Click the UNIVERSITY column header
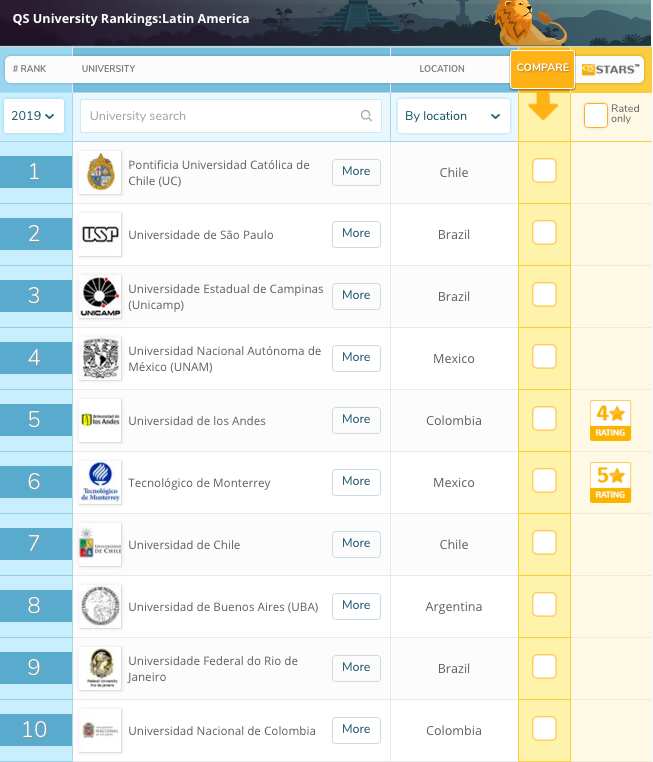This screenshot has height=762, width=653. tap(108, 69)
